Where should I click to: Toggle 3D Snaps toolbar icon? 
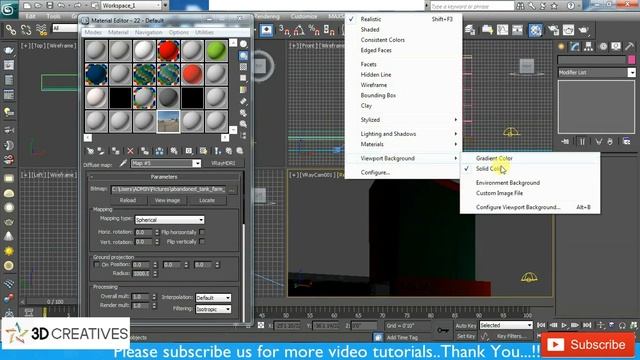point(284,30)
